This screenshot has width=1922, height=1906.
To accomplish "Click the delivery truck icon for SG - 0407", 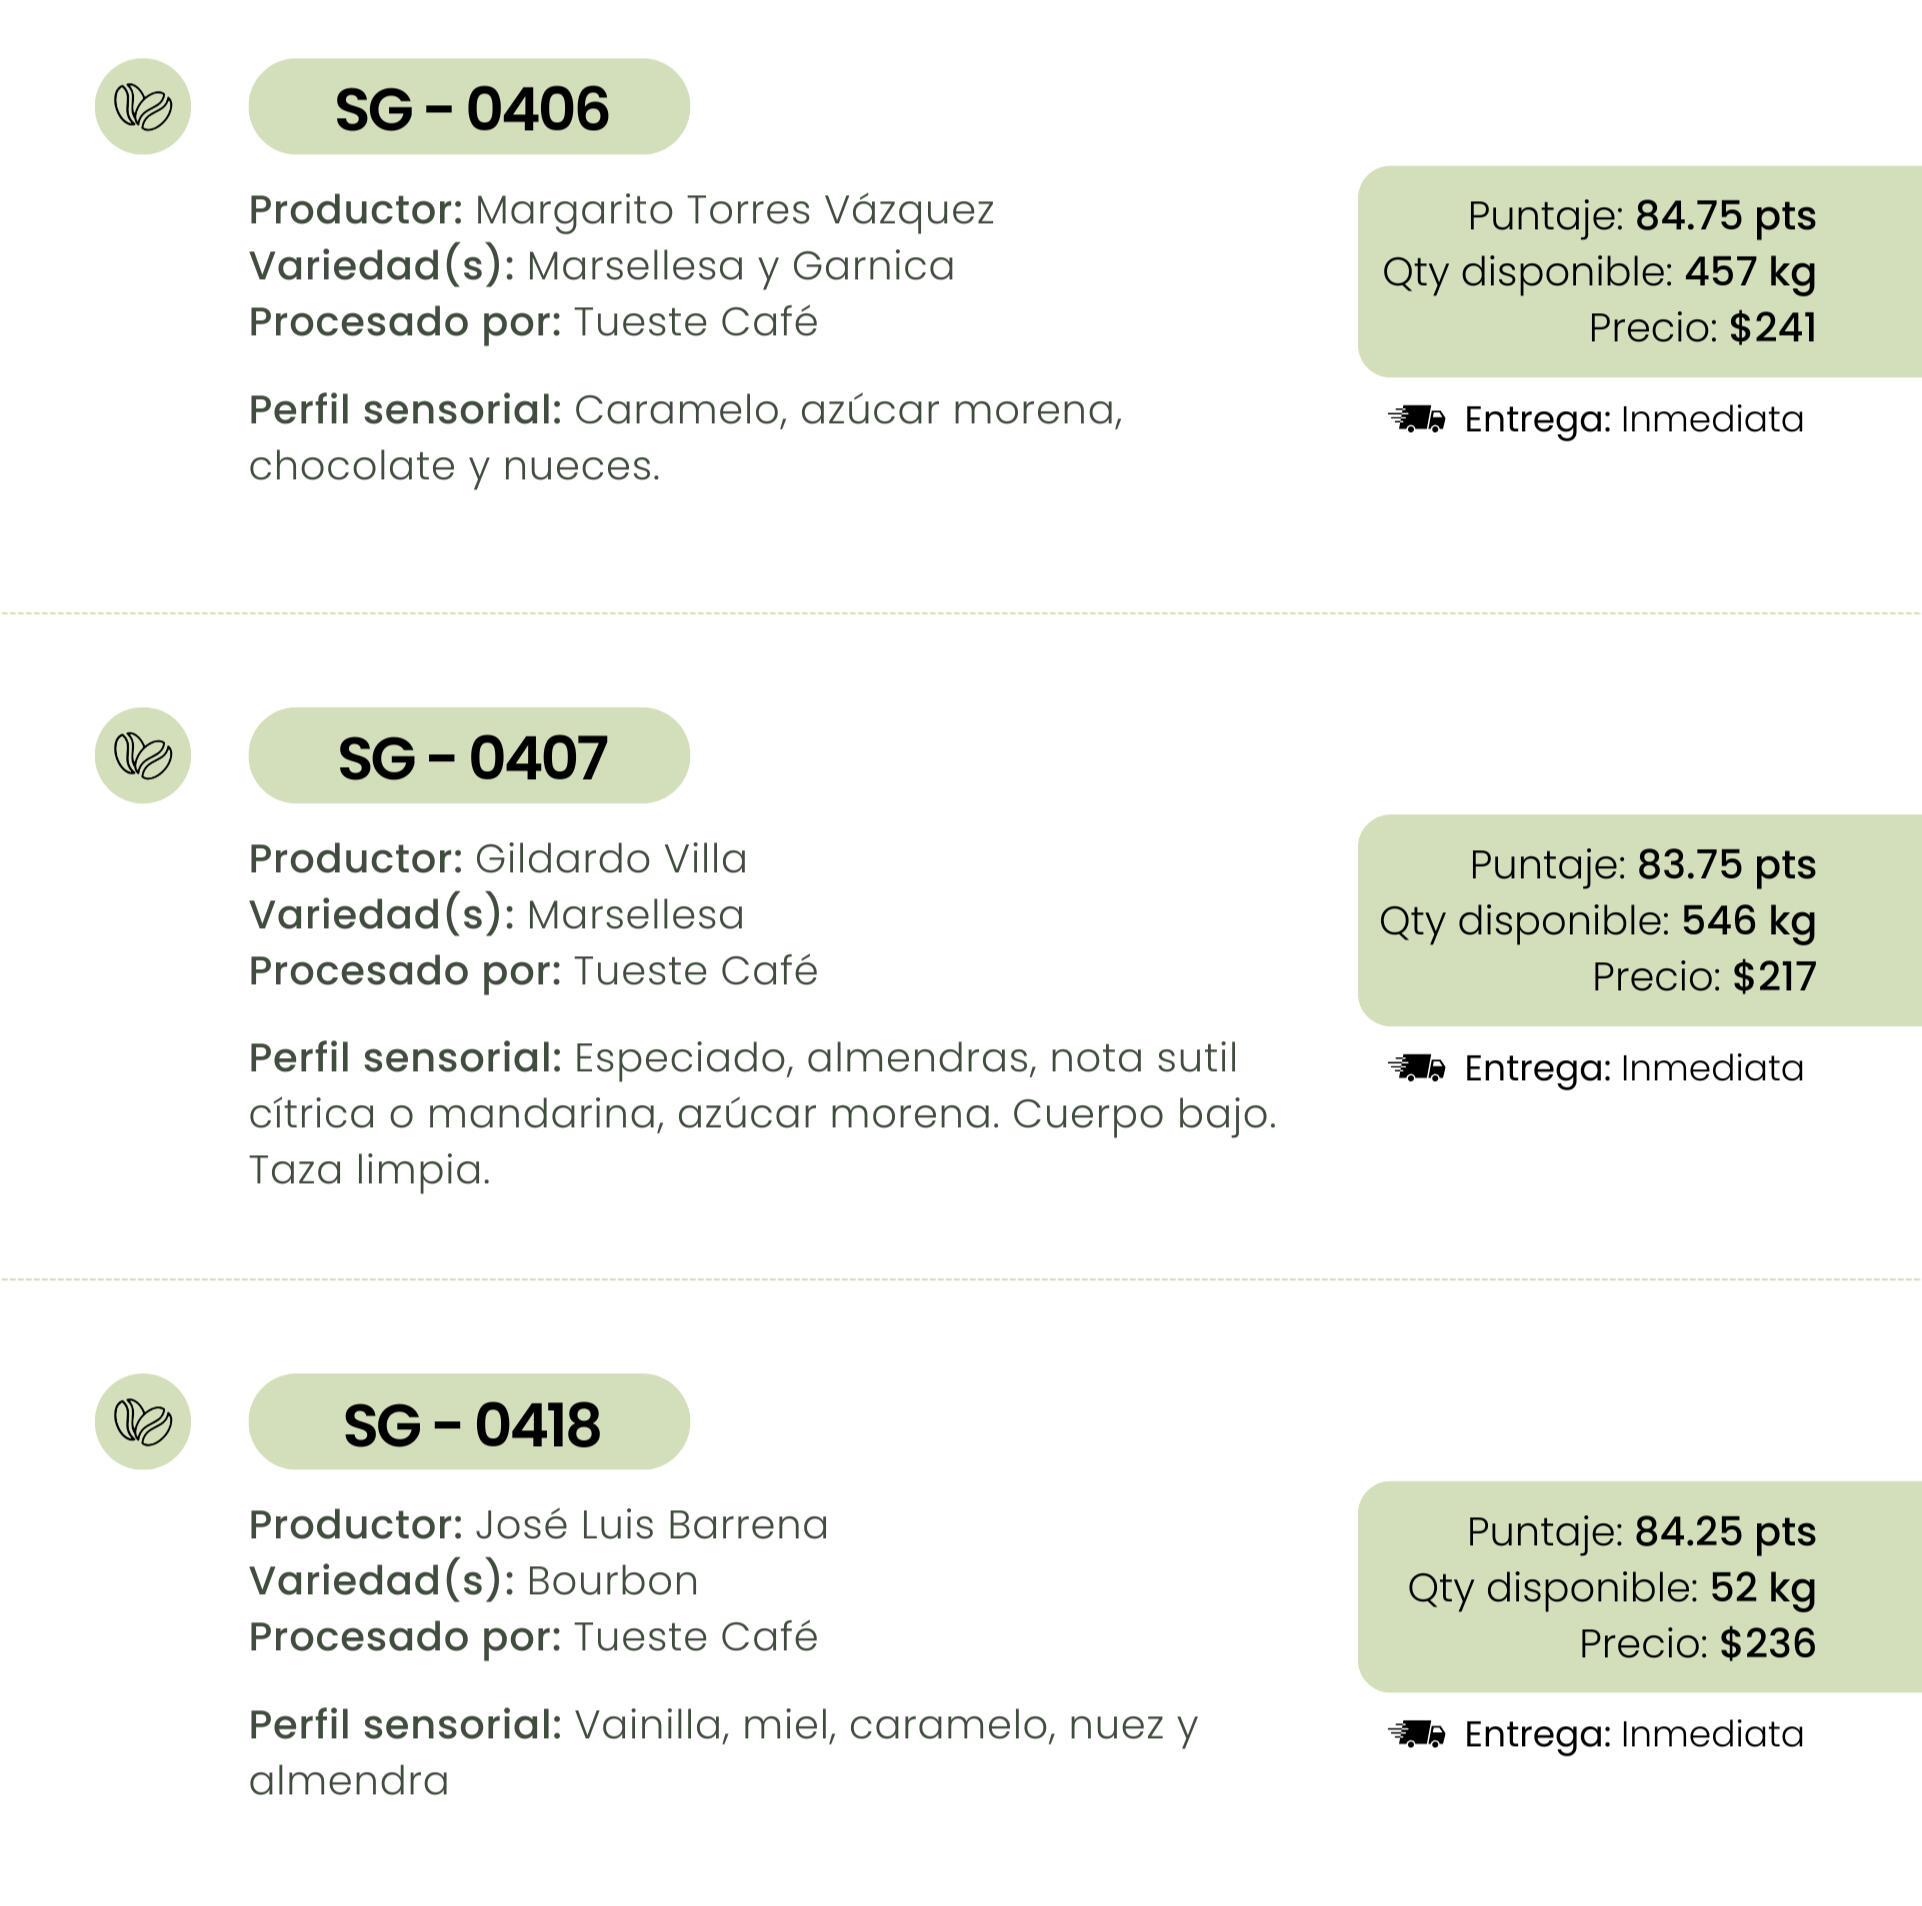I will pyautogui.click(x=1417, y=1068).
